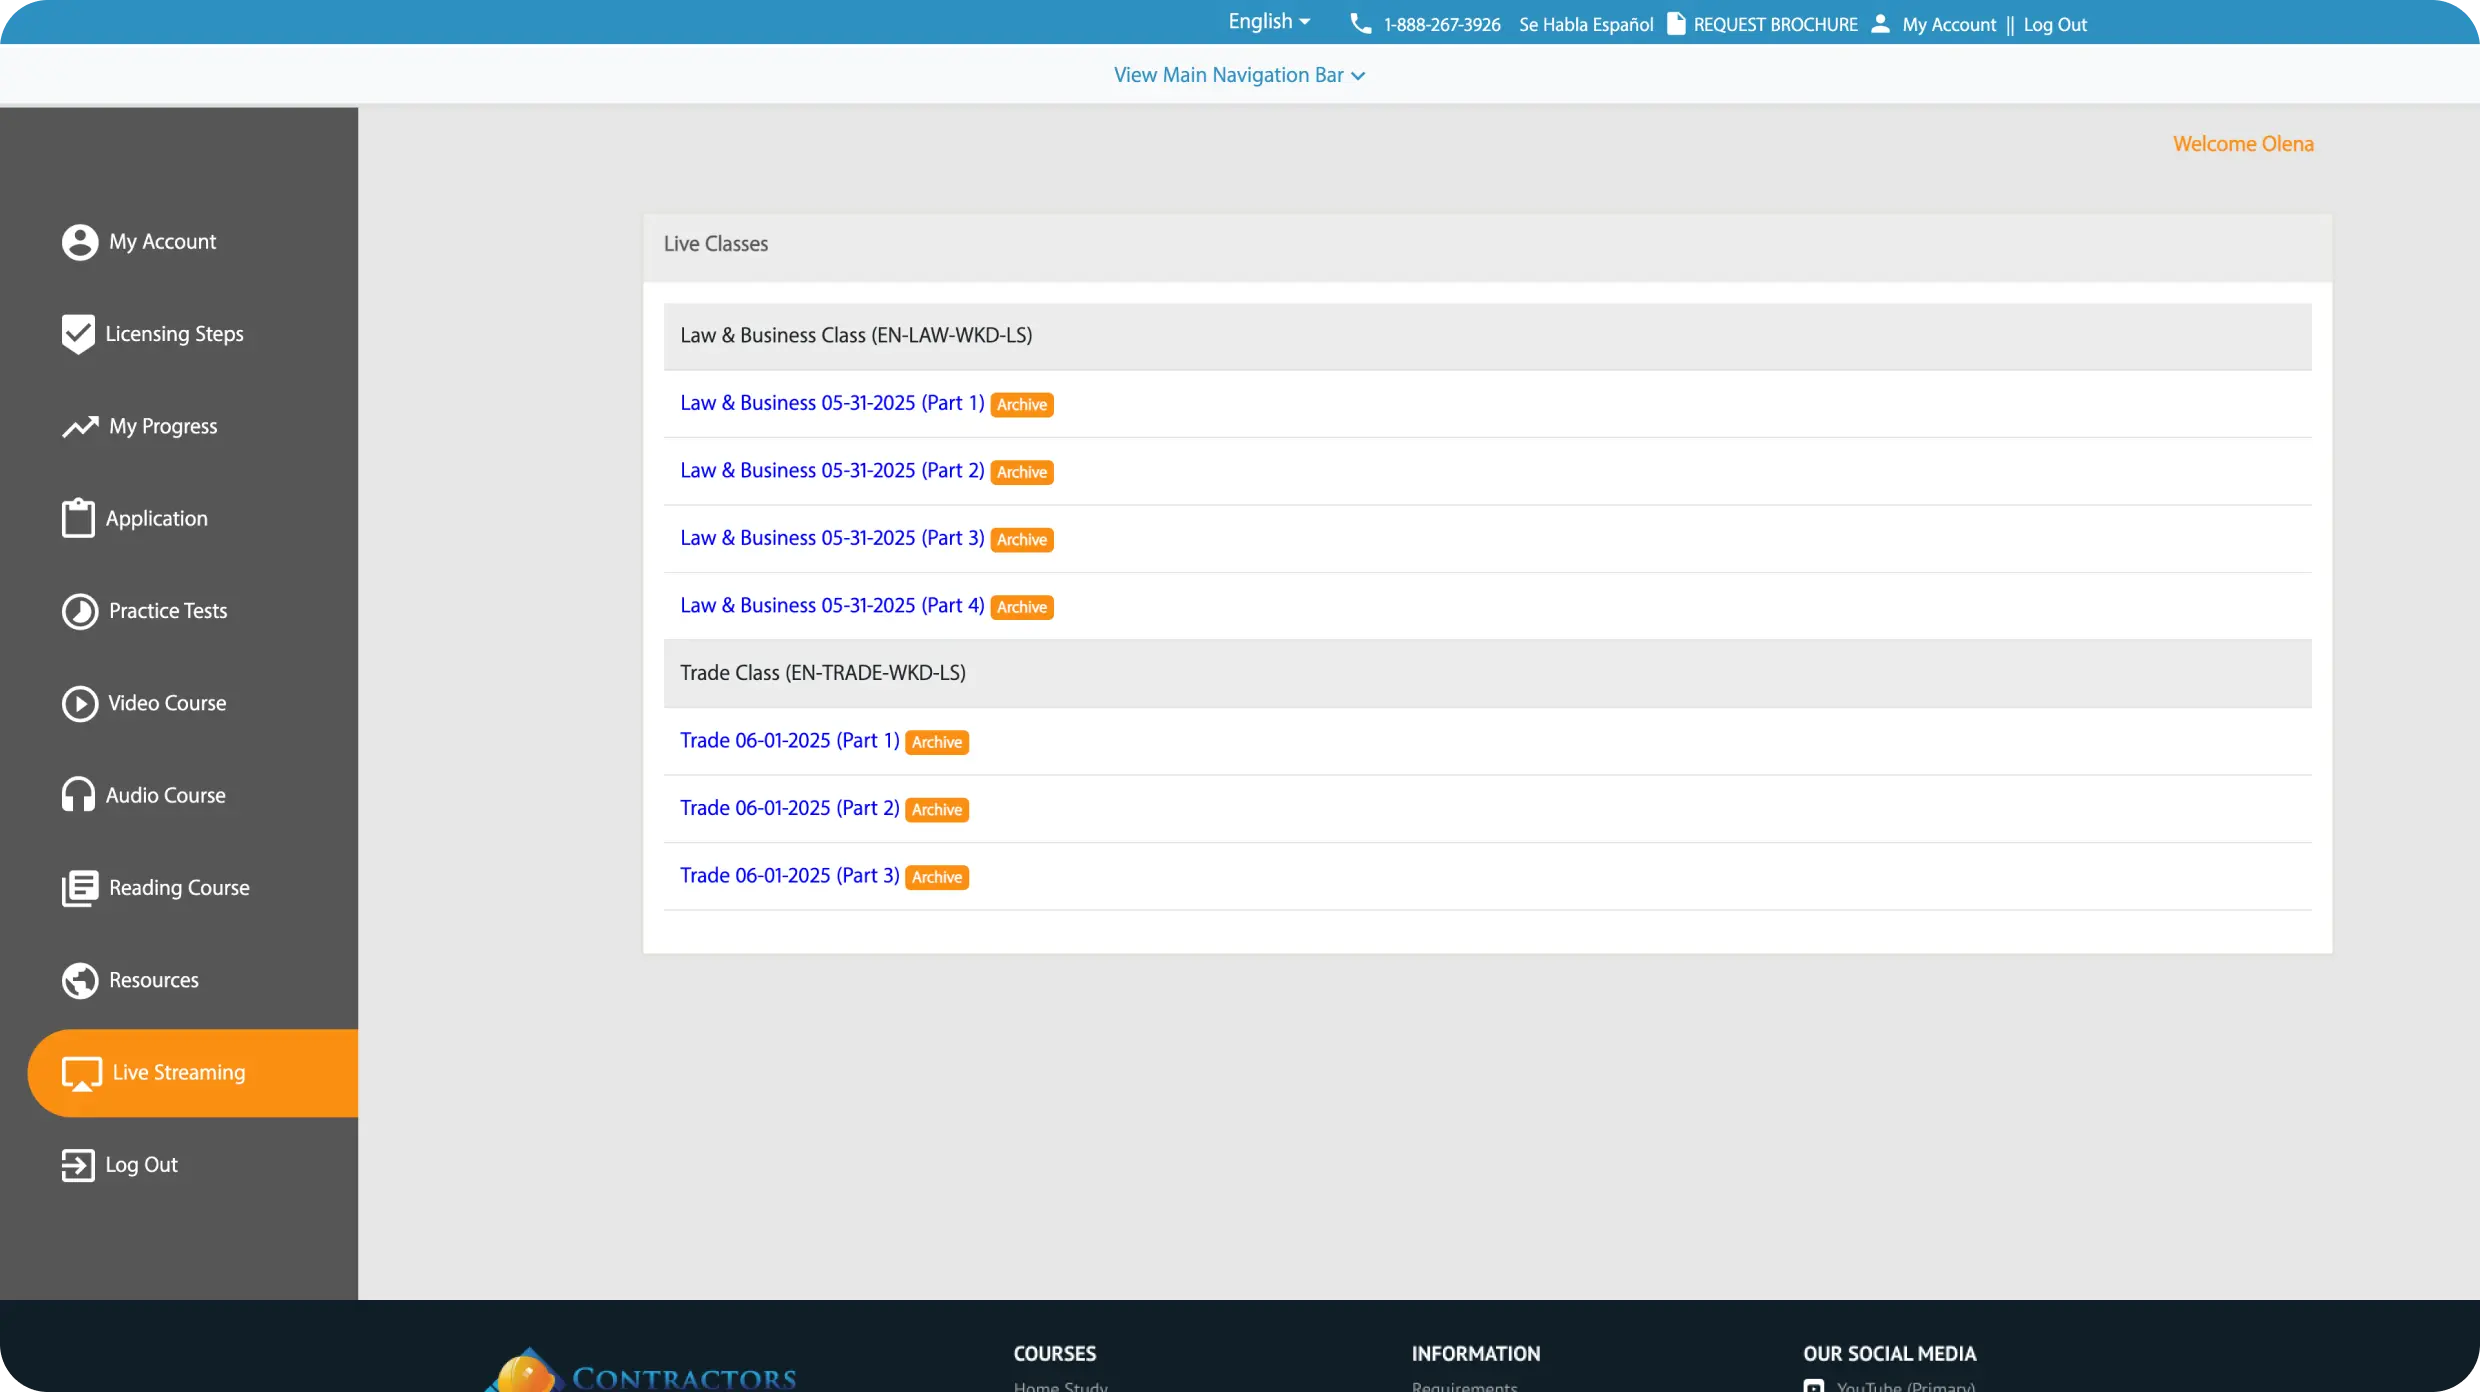Click the Request Brochure document icon
The height and width of the screenshot is (1392, 2480).
click(1676, 24)
